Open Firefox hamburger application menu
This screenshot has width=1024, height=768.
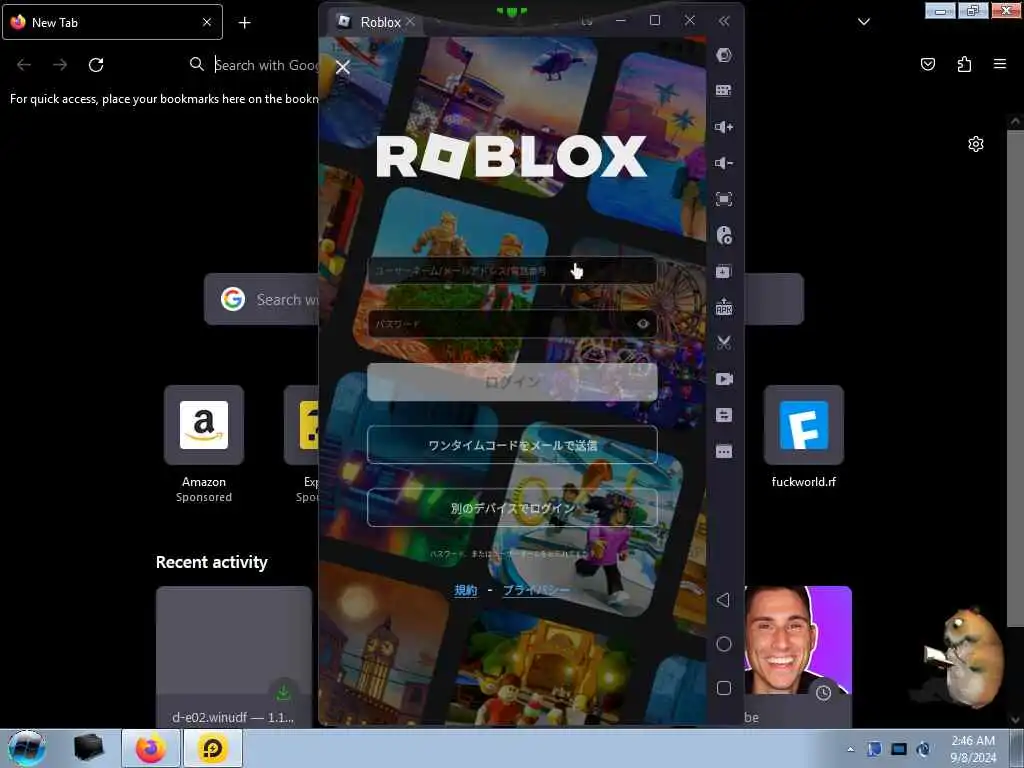(999, 64)
